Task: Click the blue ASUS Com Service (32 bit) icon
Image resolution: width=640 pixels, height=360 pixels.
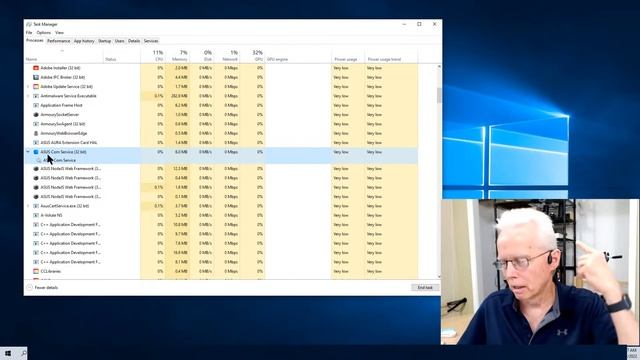Action: [36, 152]
